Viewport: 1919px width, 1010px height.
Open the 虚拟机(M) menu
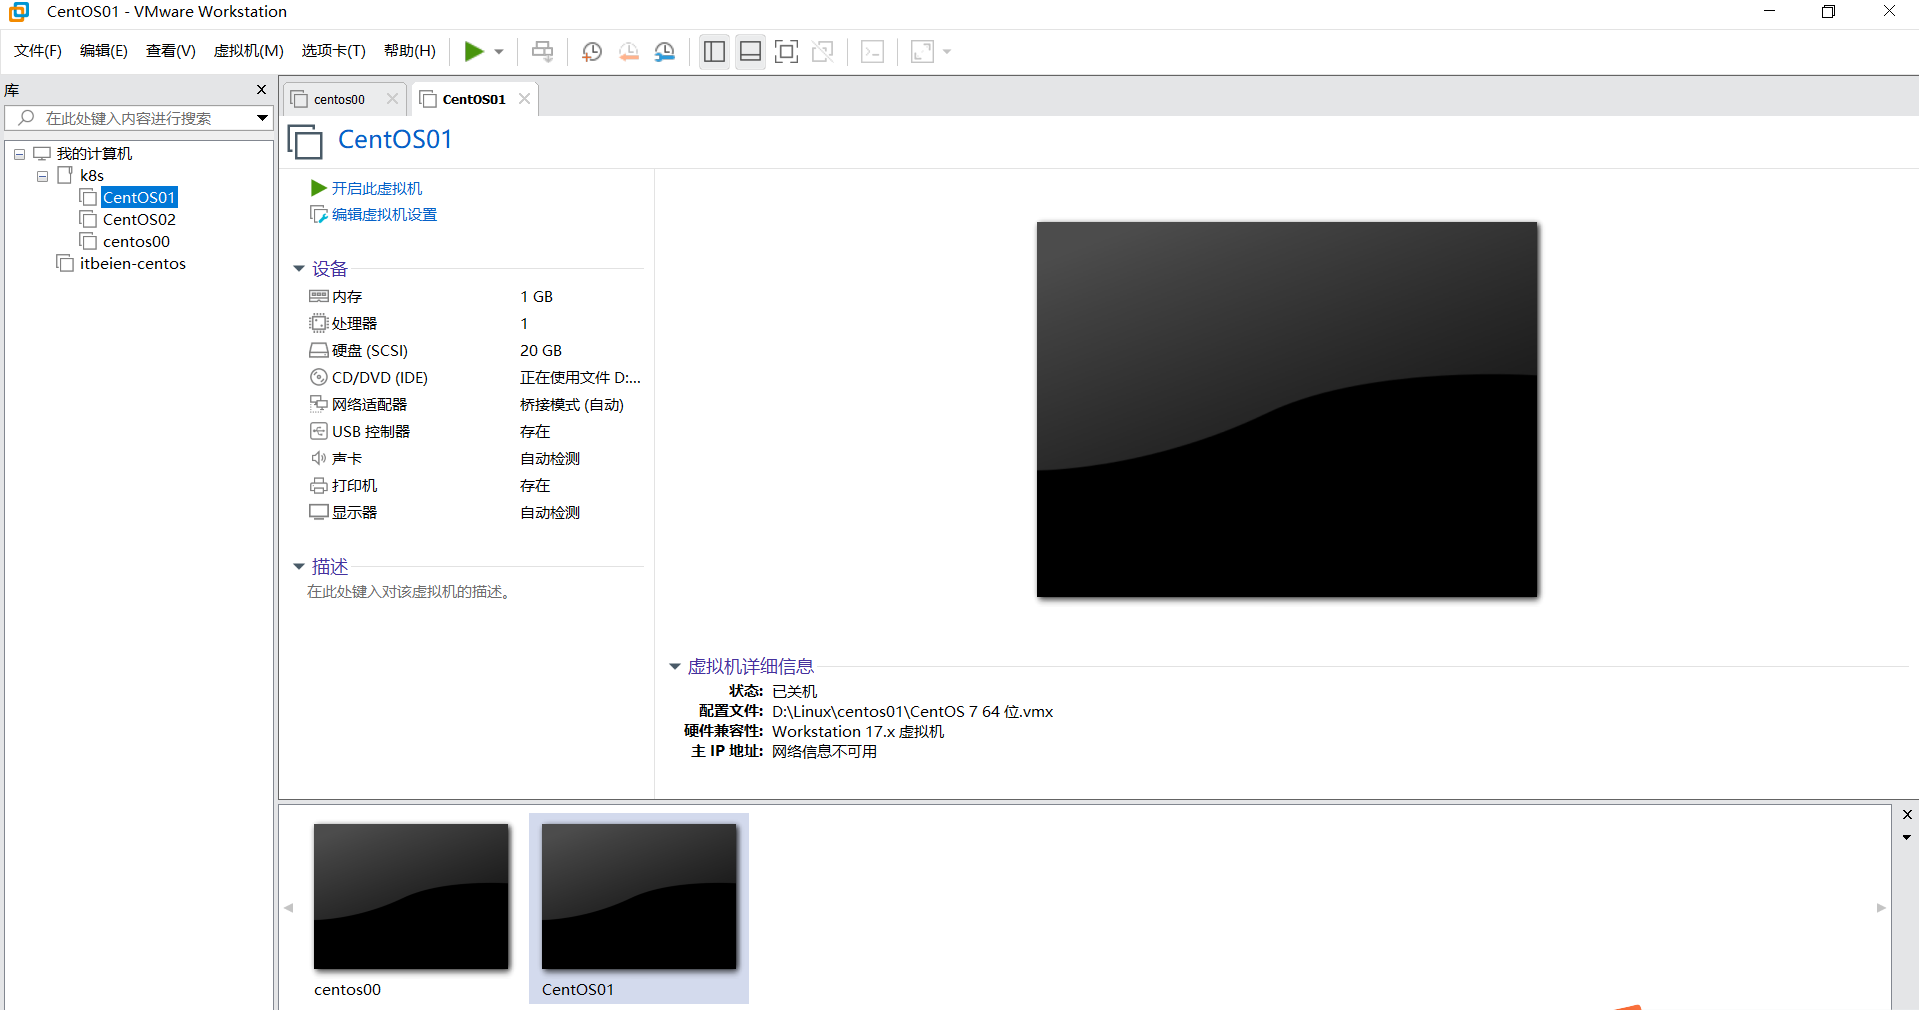(249, 51)
